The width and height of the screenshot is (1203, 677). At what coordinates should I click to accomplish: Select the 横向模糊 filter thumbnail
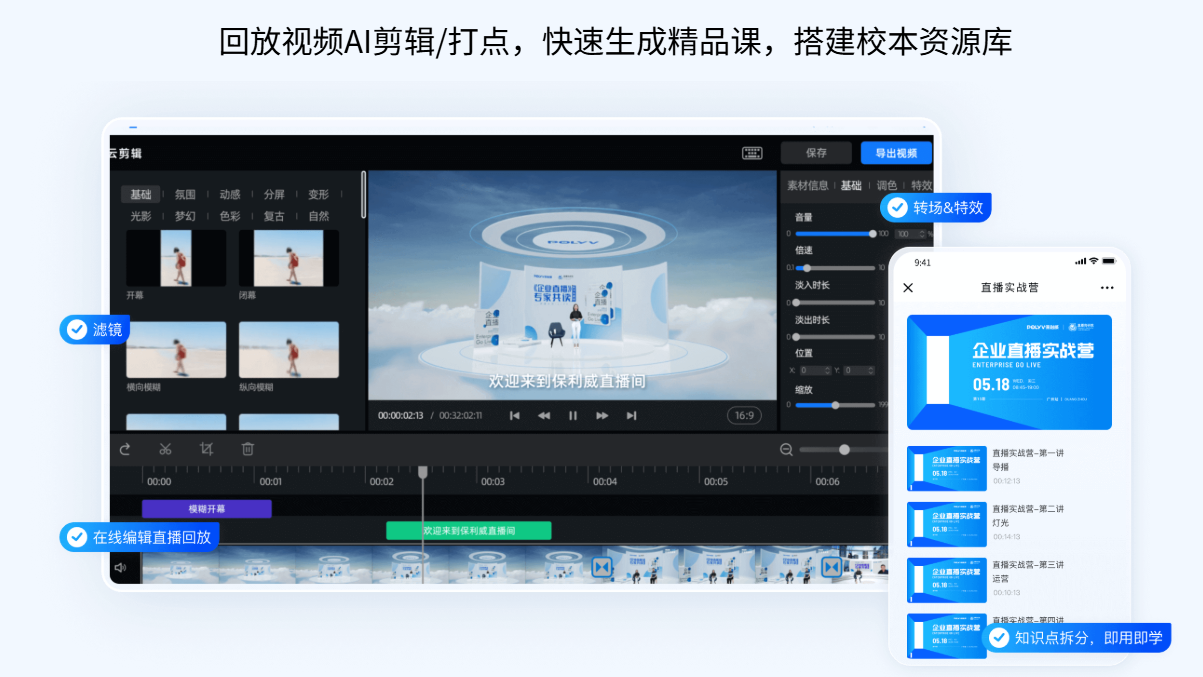(x=176, y=350)
